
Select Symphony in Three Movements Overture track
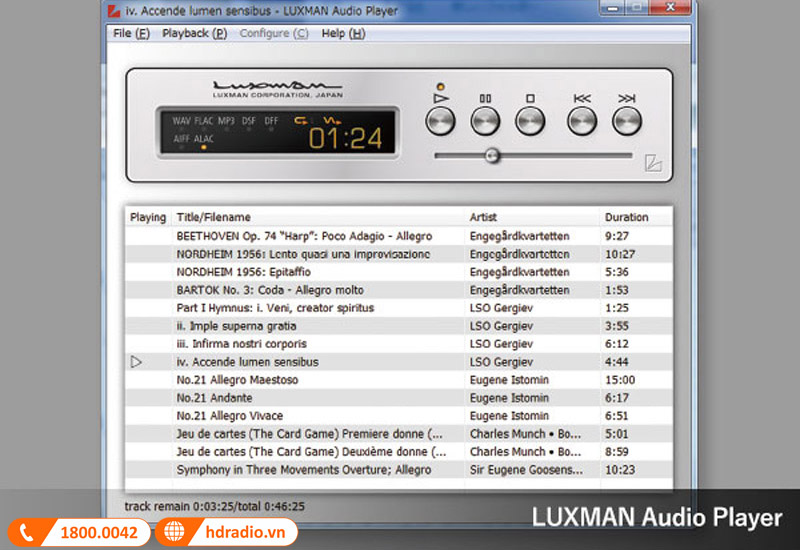point(399,470)
